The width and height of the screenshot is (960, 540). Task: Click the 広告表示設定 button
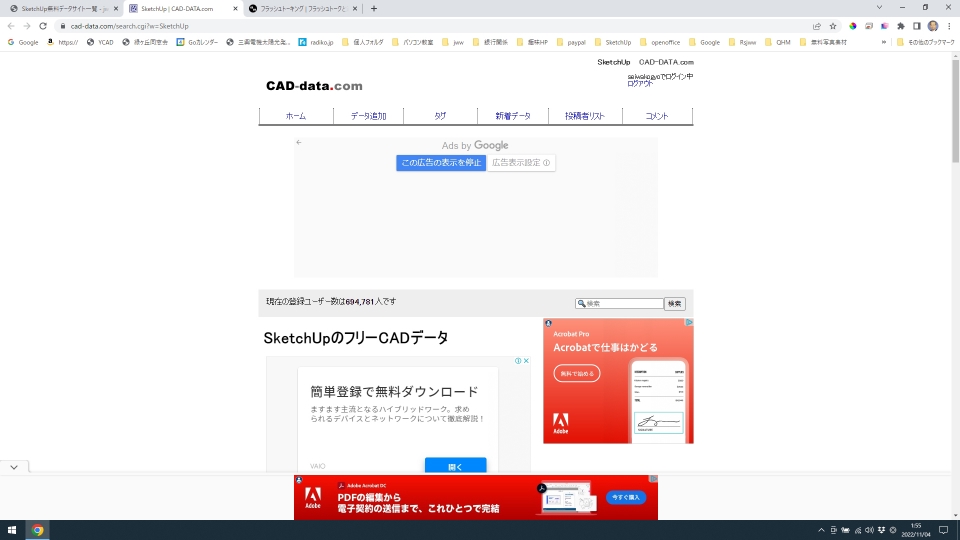pyautogui.click(x=521, y=163)
